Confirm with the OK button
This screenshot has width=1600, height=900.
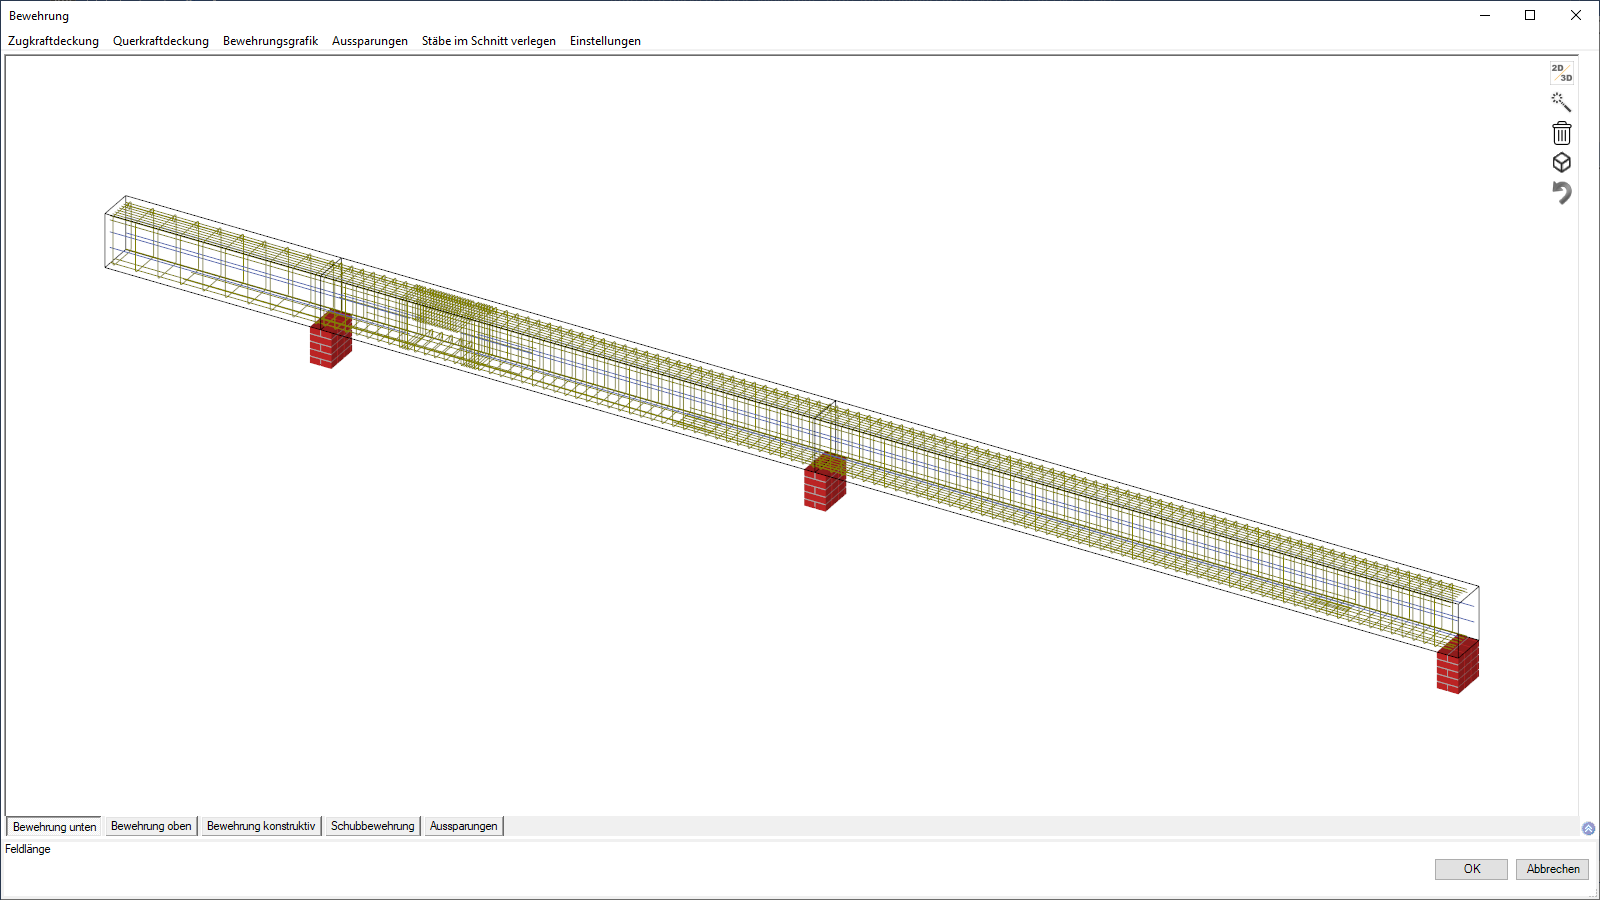(1471, 869)
